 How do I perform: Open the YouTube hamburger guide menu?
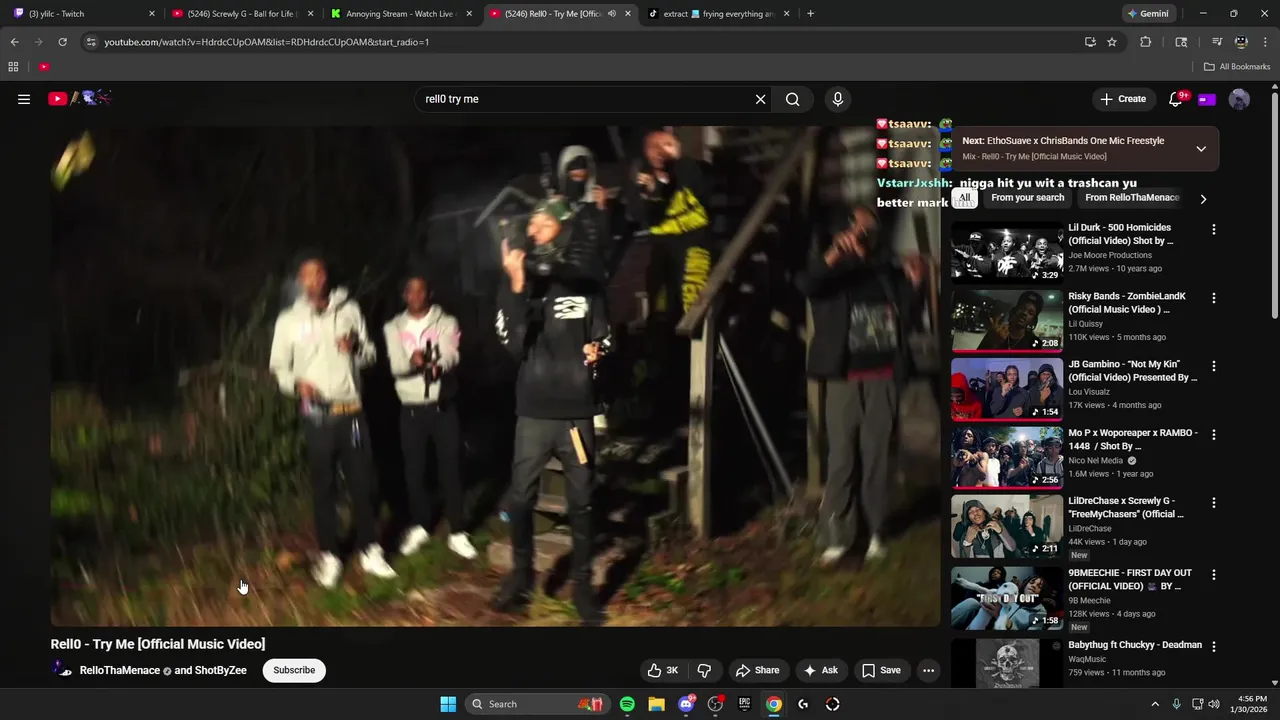[24, 99]
